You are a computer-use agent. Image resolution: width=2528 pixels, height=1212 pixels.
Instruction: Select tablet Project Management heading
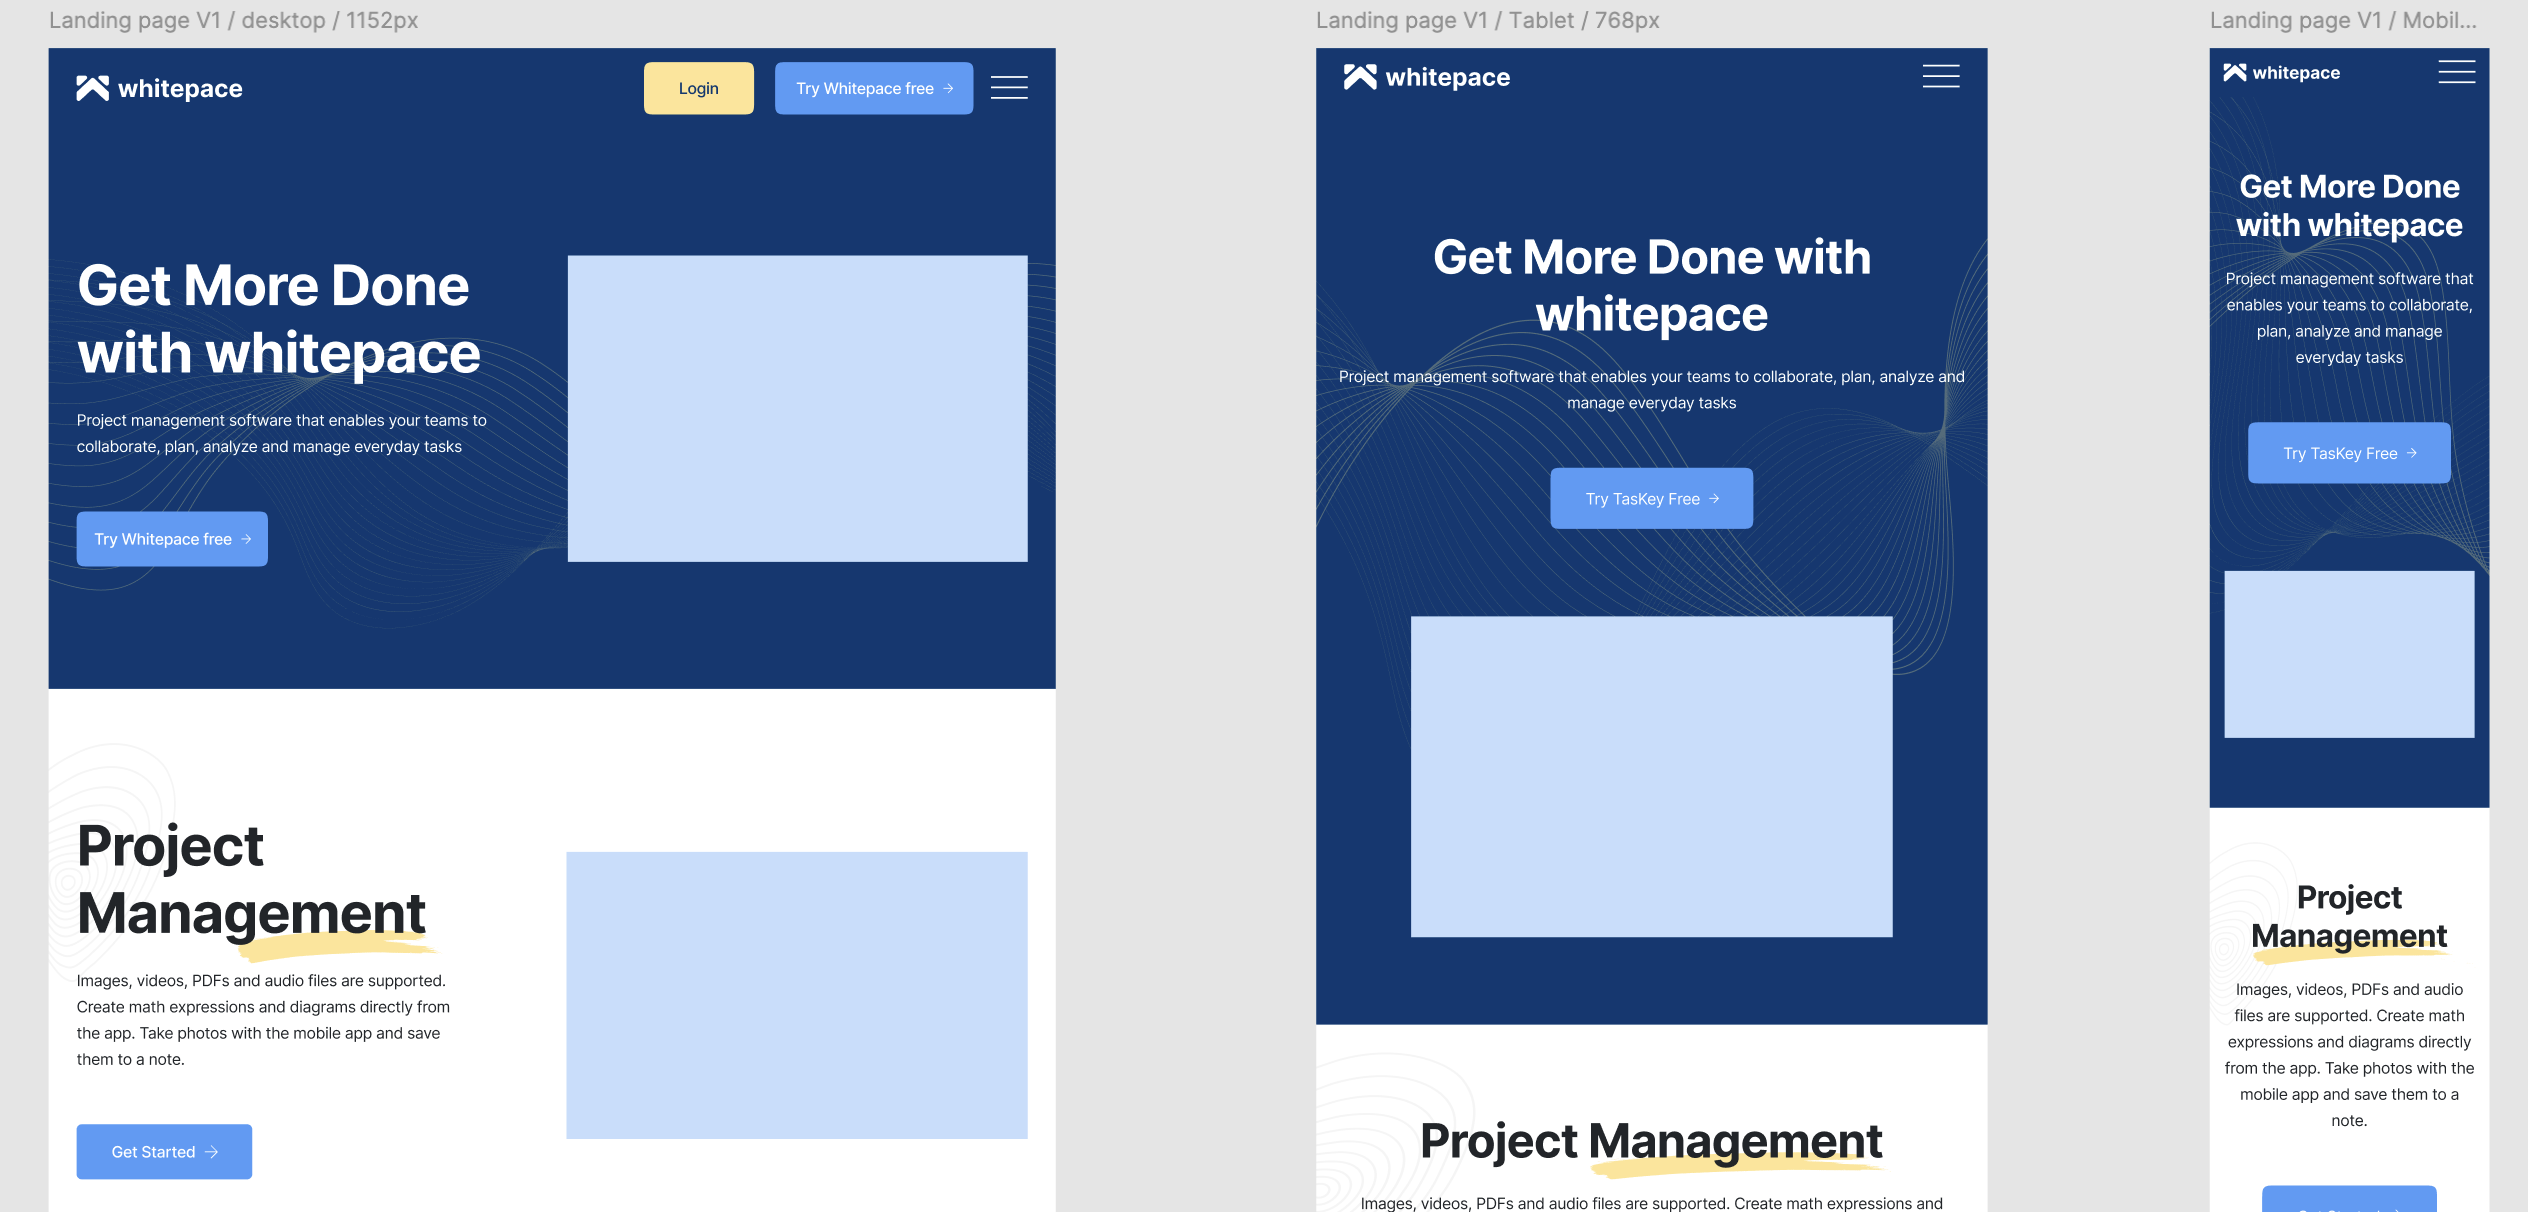pyautogui.click(x=1651, y=1141)
